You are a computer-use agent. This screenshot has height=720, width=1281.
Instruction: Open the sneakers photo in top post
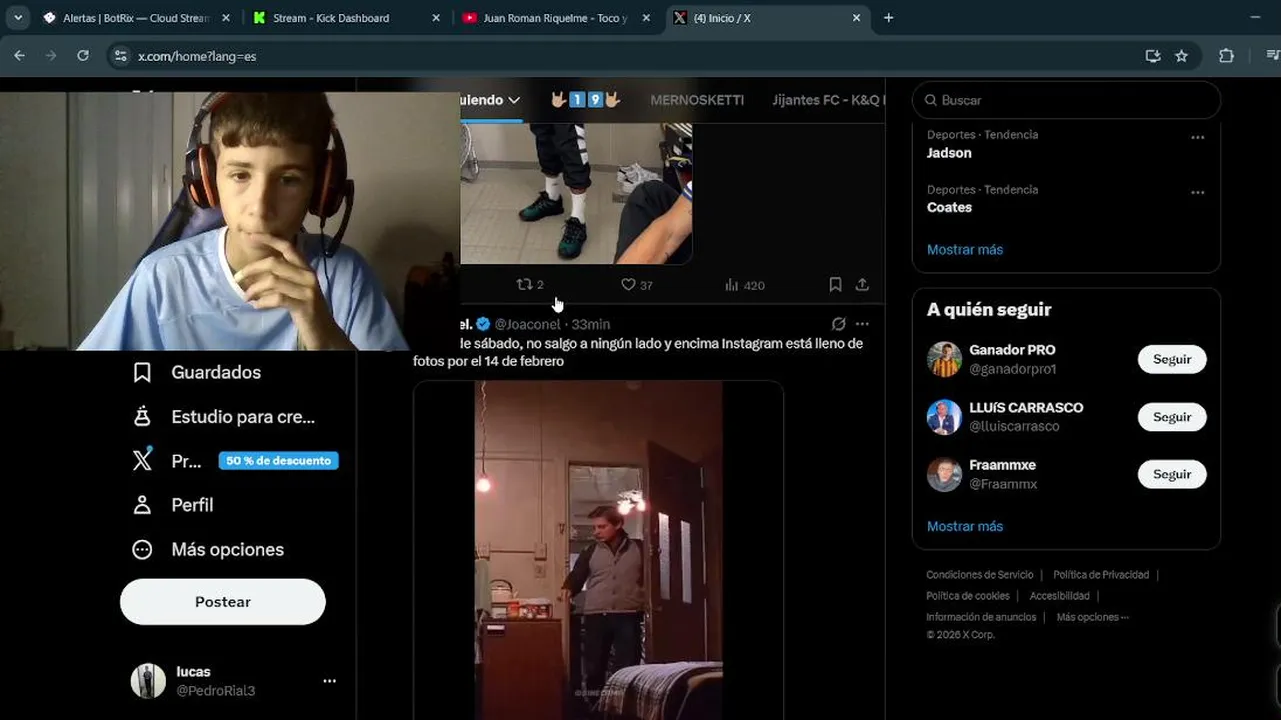[x=576, y=193]
